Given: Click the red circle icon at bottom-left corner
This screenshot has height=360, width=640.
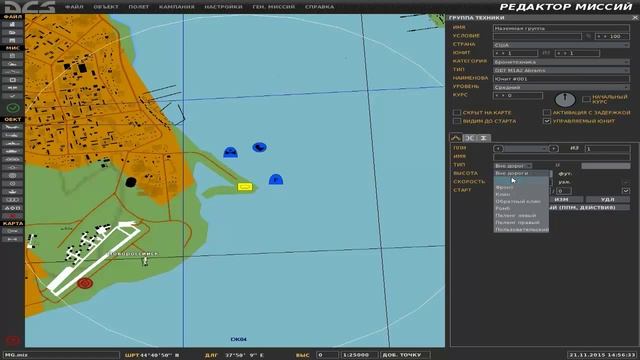Looking at the screenshot, I should 12,340.
